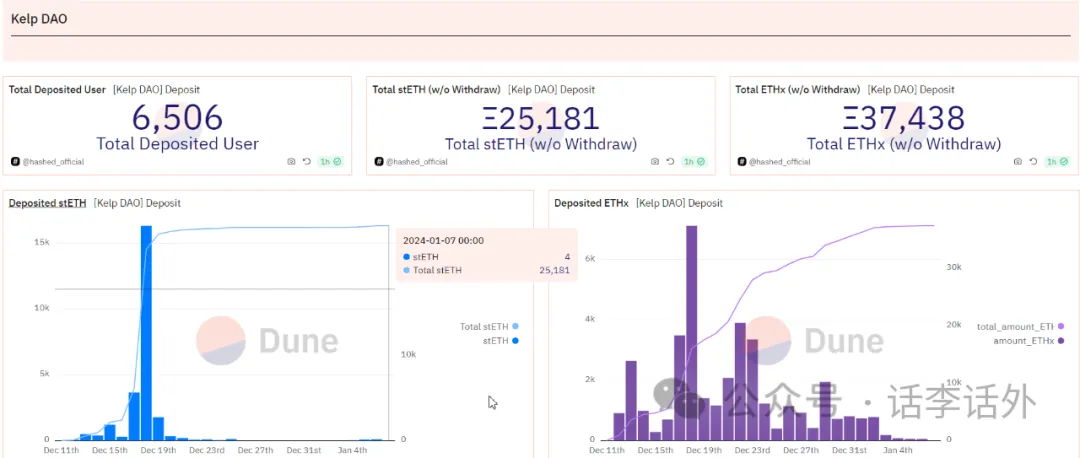Screen dimensions: 1080x458
Task: Click 30k label on ETHx chart right axis
Action: coord(953,267)
